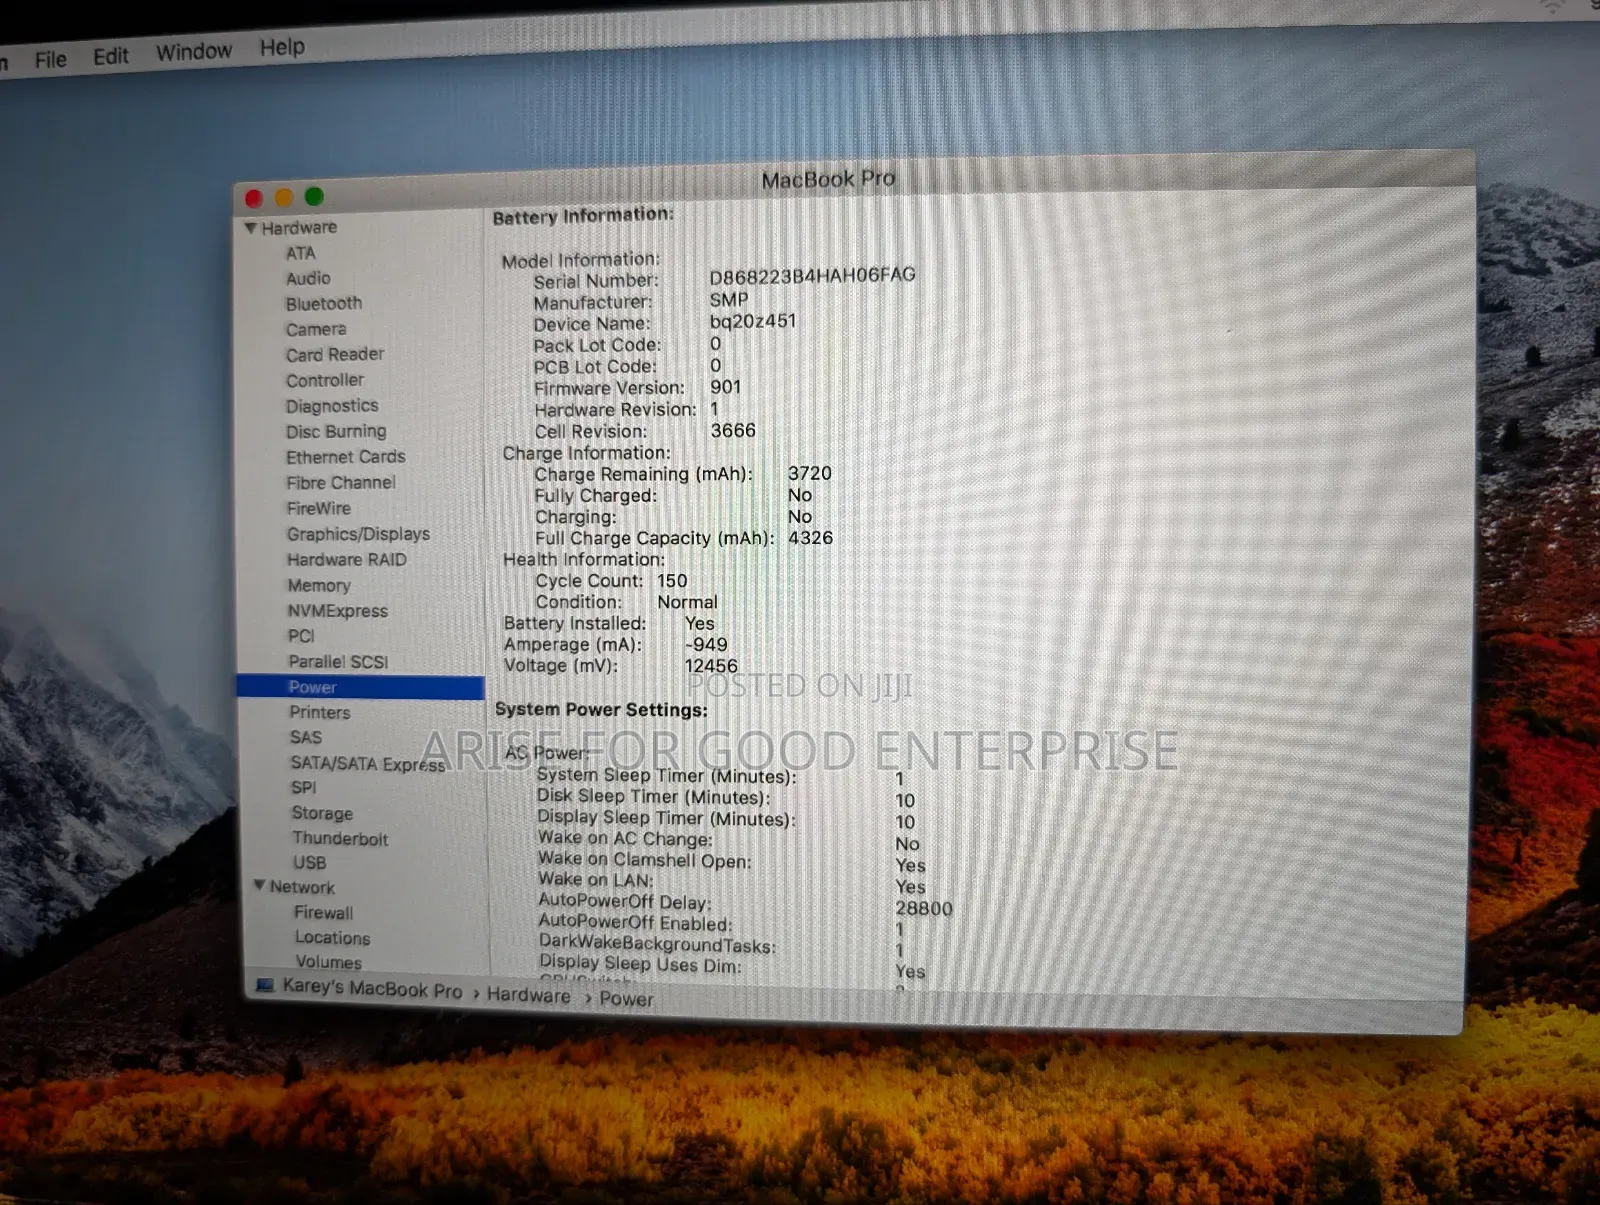Select Card Reader in the sidebar
Screen dimensions: 1600x1205
pos(335,354)
